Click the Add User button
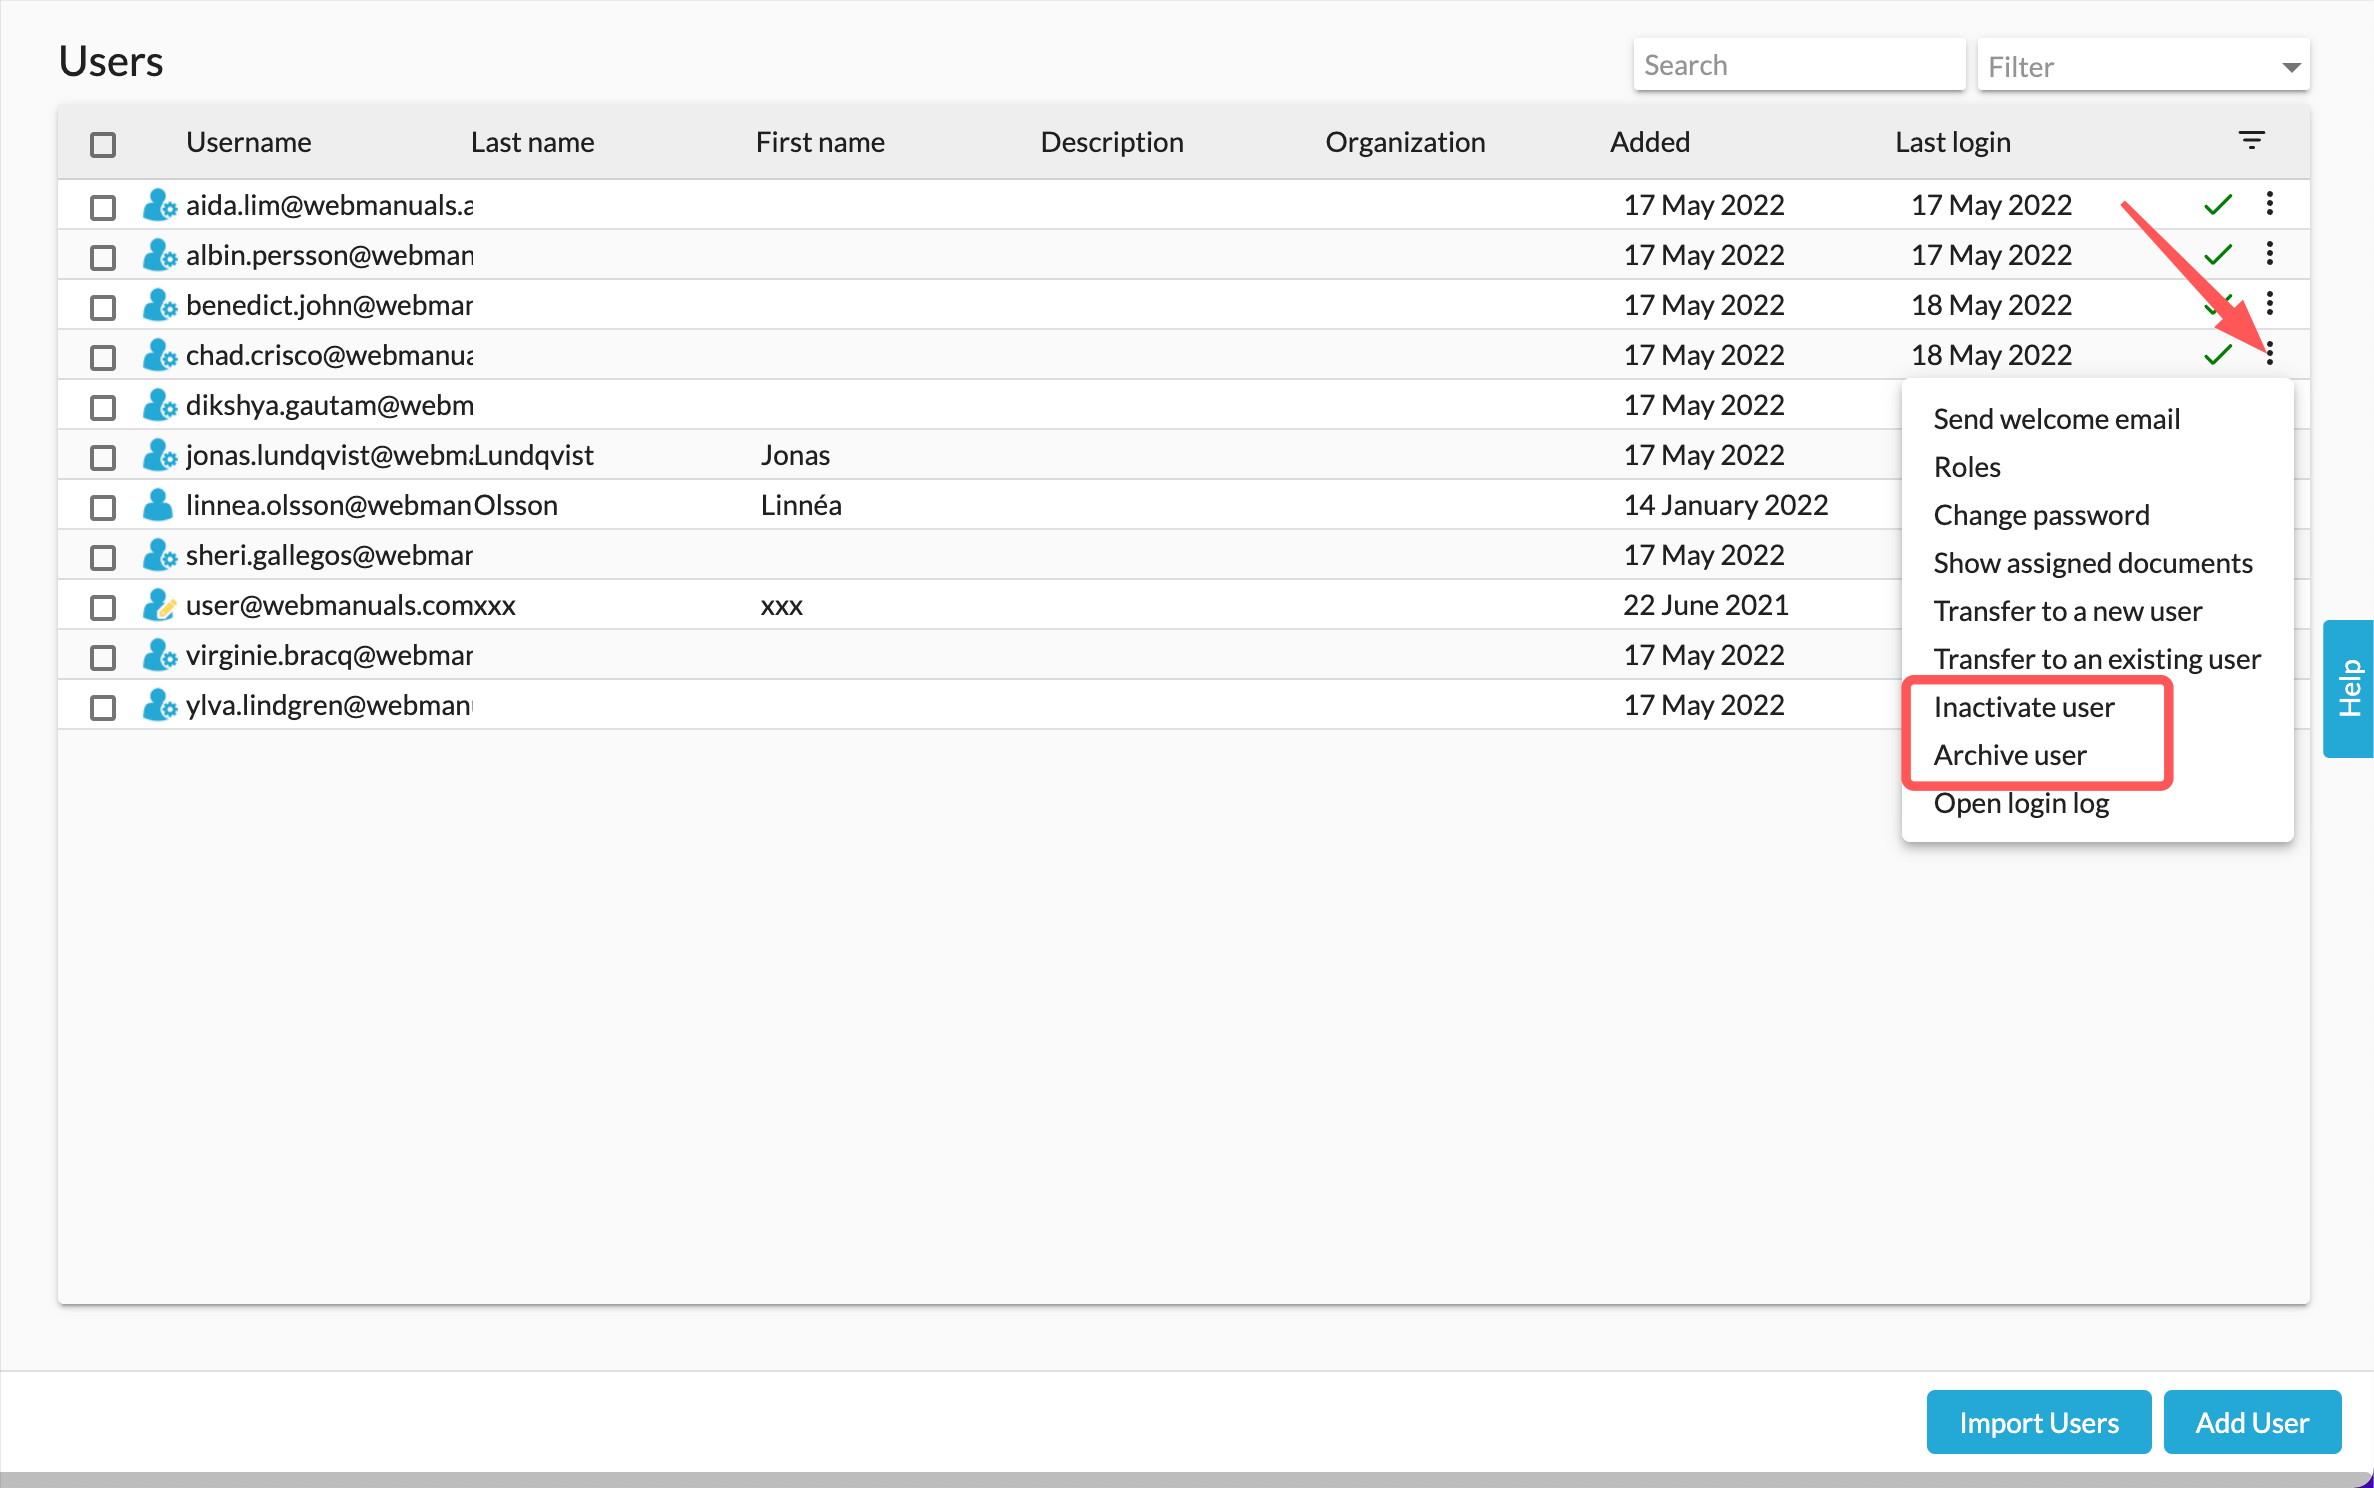2374x1488 pixels. [2252, 1422]
